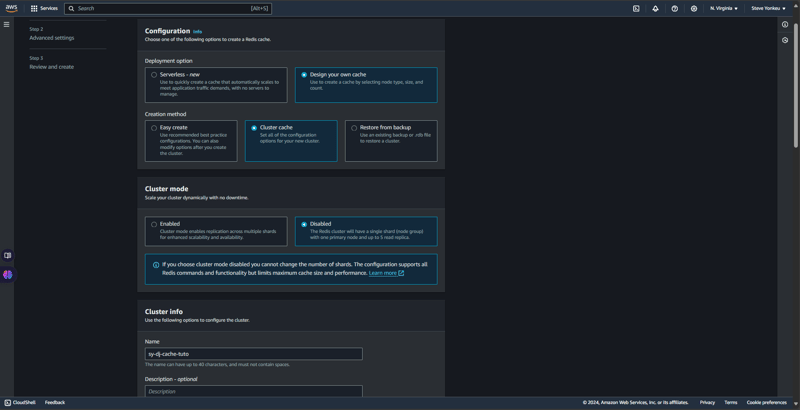Image resolution: width=800 pixels, height=410 pixels.
Task: Open the settings gear in top bar
Action: (x=694, y=9)
